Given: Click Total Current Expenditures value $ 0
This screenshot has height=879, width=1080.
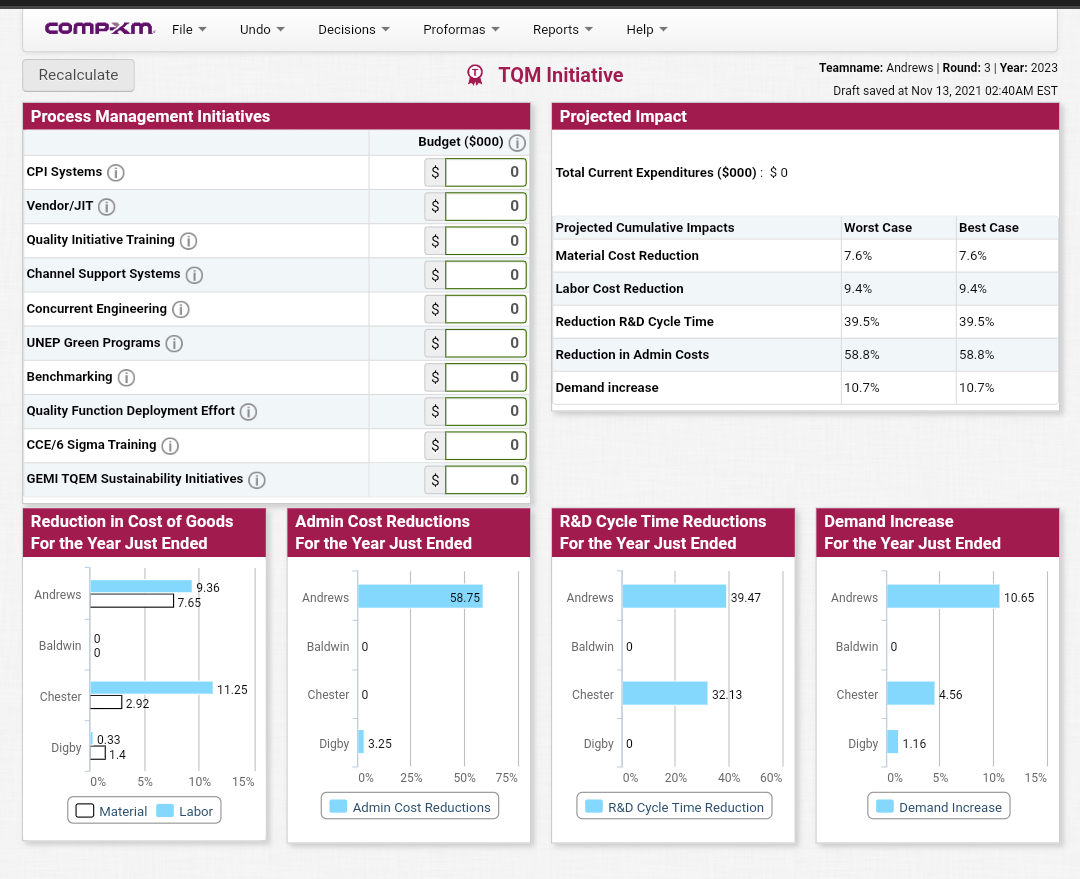Looking at the screenshot, I should tap(778, 173).
